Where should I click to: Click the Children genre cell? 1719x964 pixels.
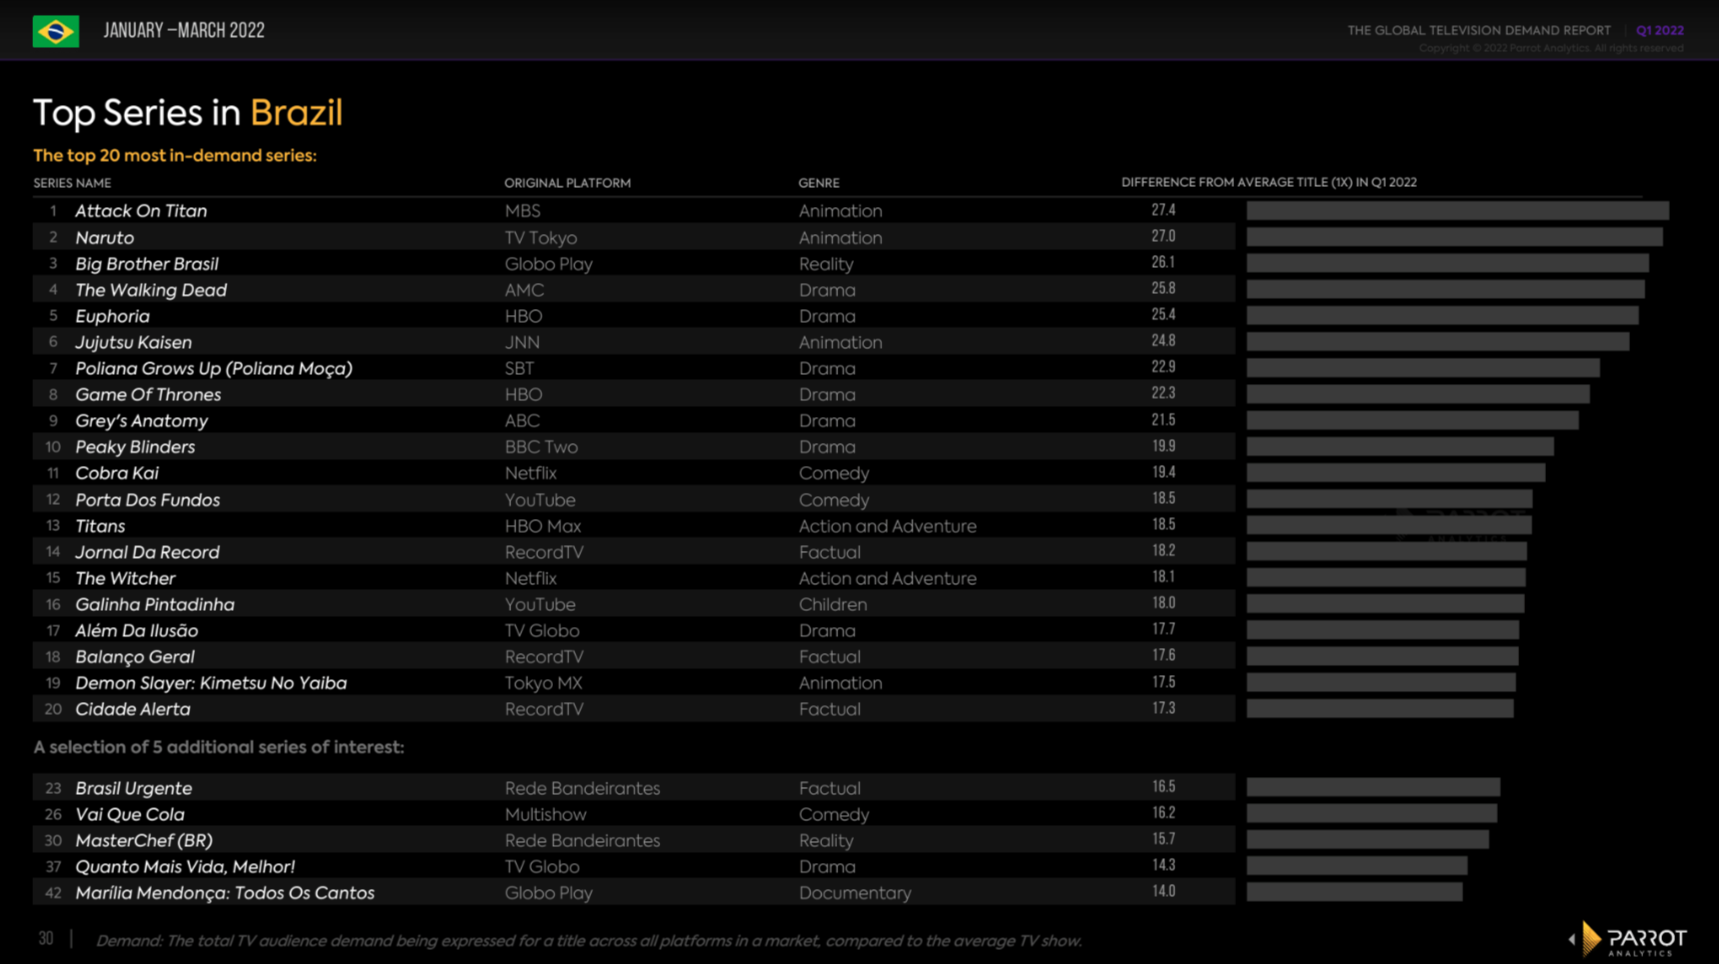coord(833,604)
